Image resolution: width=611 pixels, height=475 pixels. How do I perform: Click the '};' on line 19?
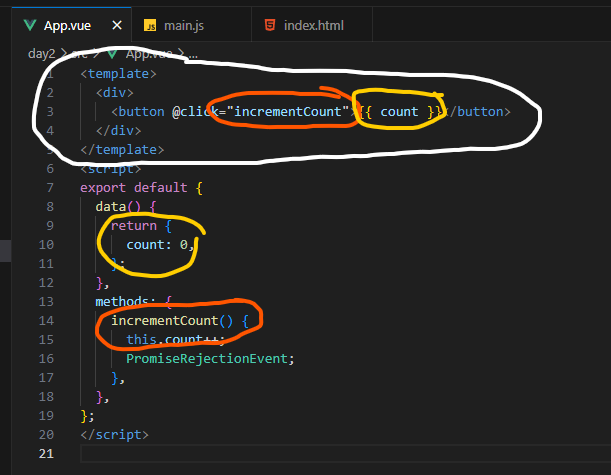point(87,416)
